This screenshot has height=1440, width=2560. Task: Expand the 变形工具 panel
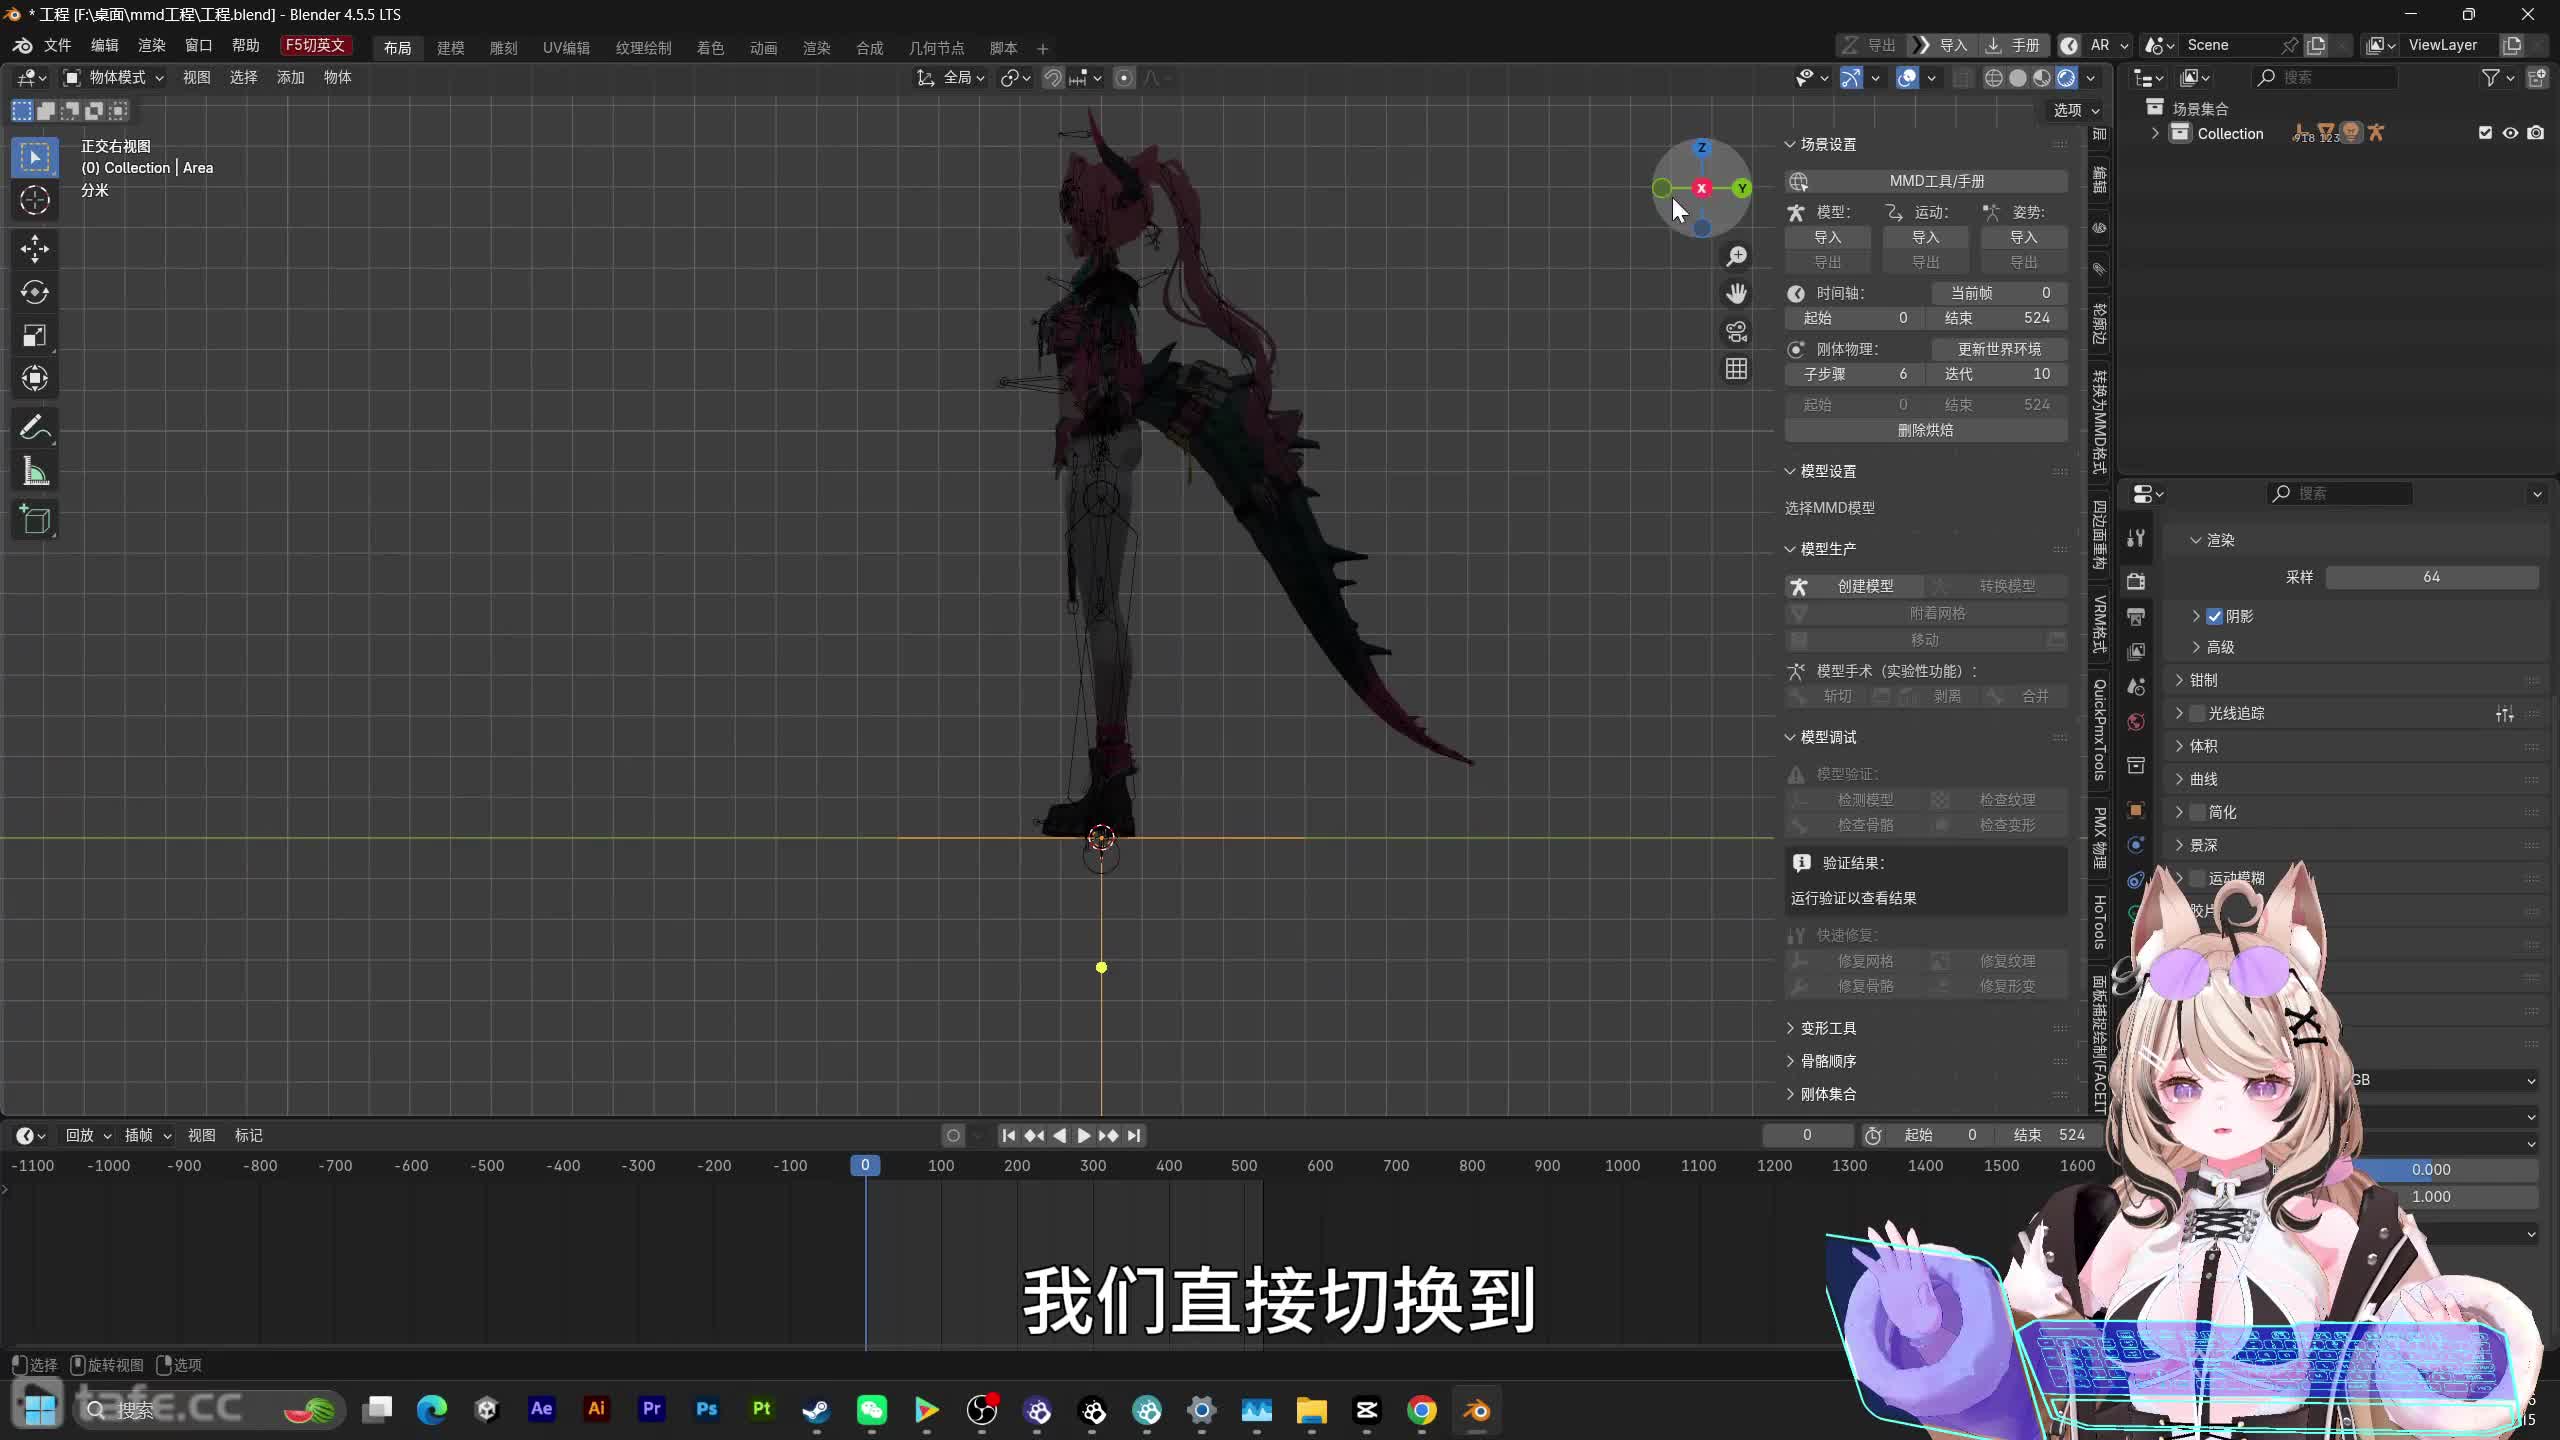click(1790, 1028)
